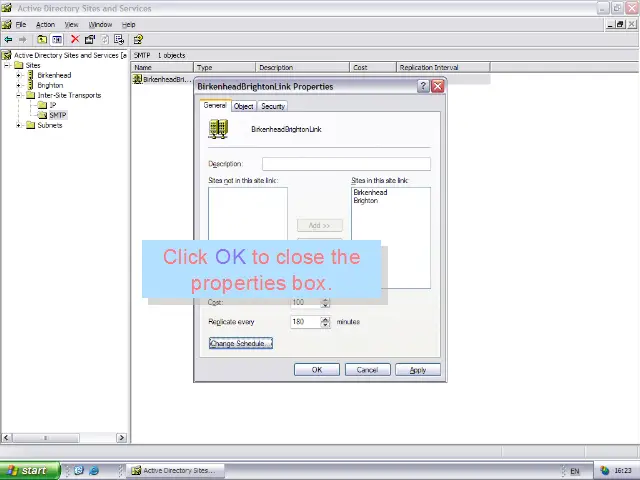Click the tree pane's scroll left arrow
The width and height of the screenshot is (640, 480).
point(6,438)
